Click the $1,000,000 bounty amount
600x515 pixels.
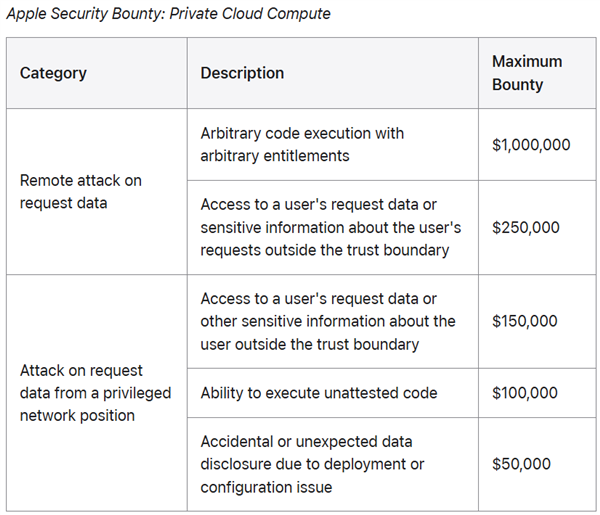point(531,145)
